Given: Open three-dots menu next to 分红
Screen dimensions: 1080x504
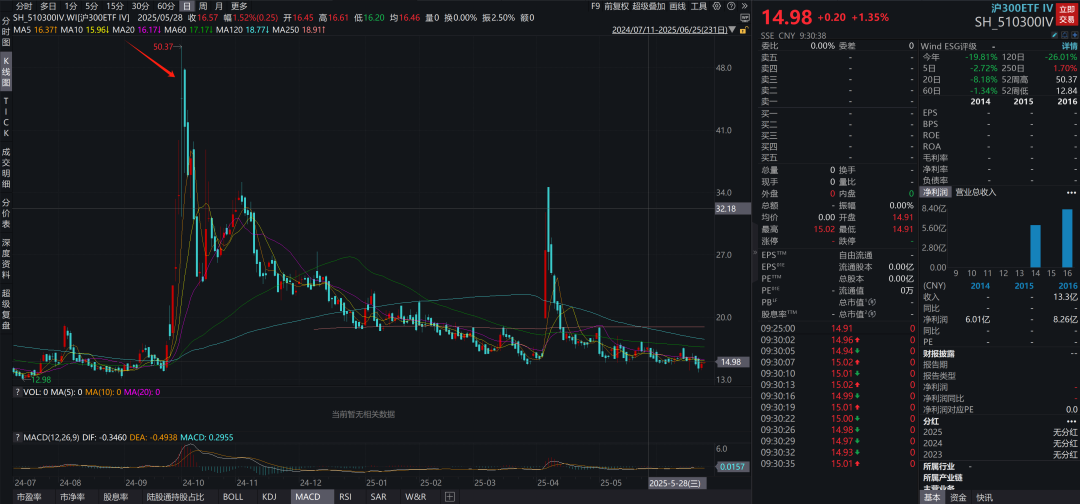Looking at the screenshot, I should pos(1071,421).
